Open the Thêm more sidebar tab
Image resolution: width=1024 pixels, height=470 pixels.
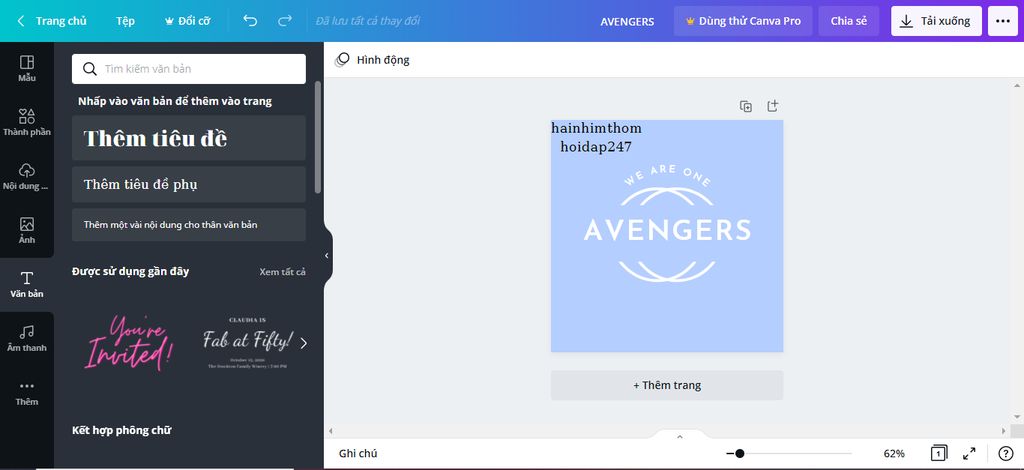tap(27, 393)
